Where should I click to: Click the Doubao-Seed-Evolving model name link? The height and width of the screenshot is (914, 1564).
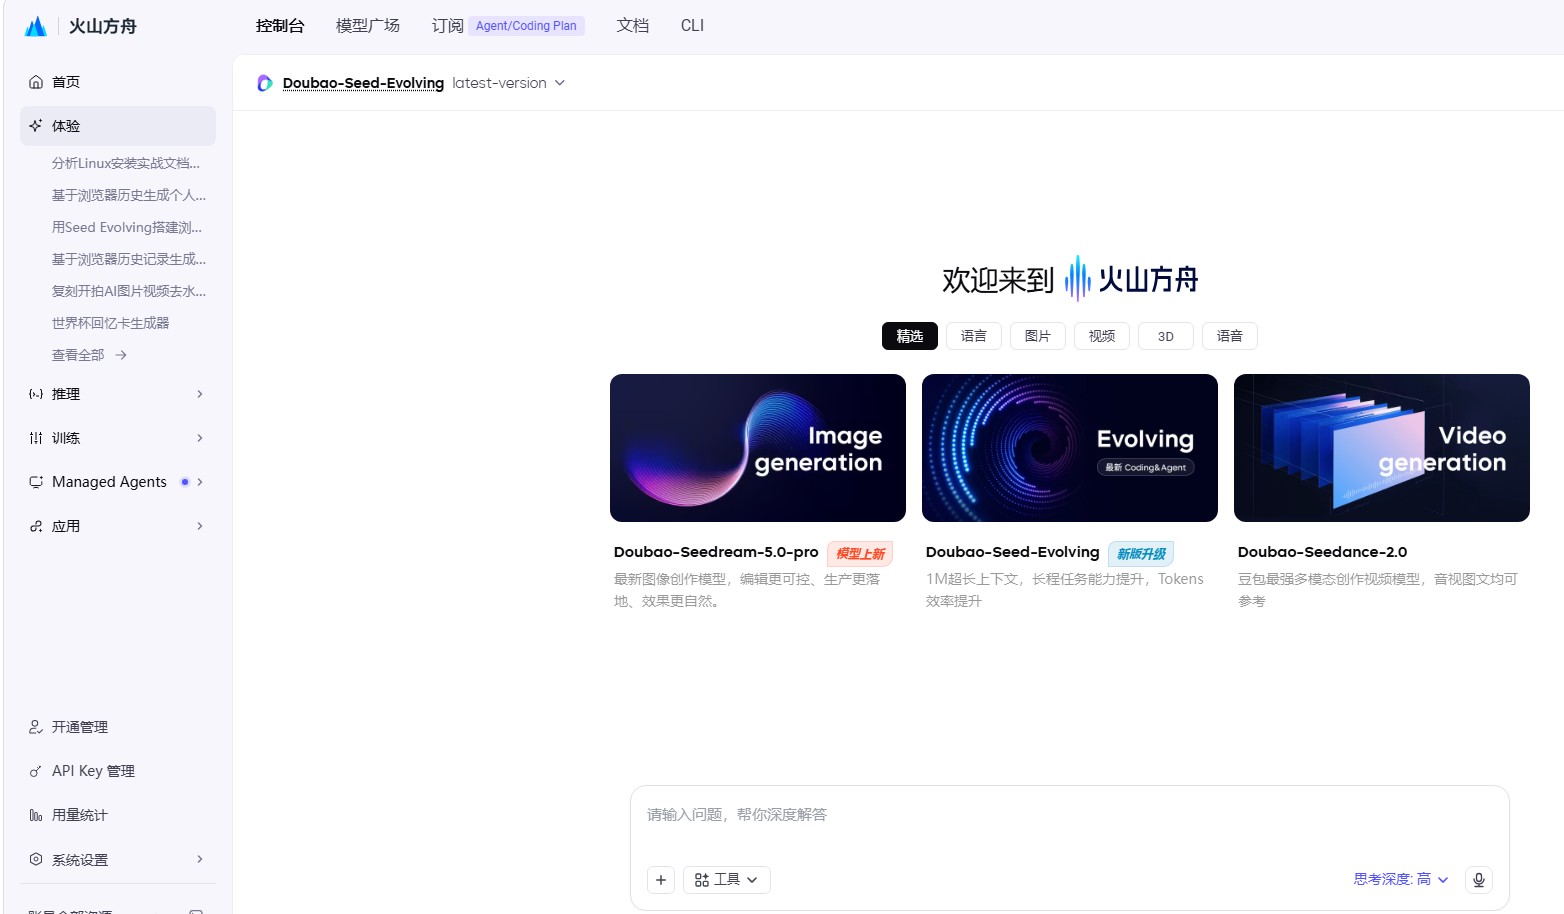363,83
